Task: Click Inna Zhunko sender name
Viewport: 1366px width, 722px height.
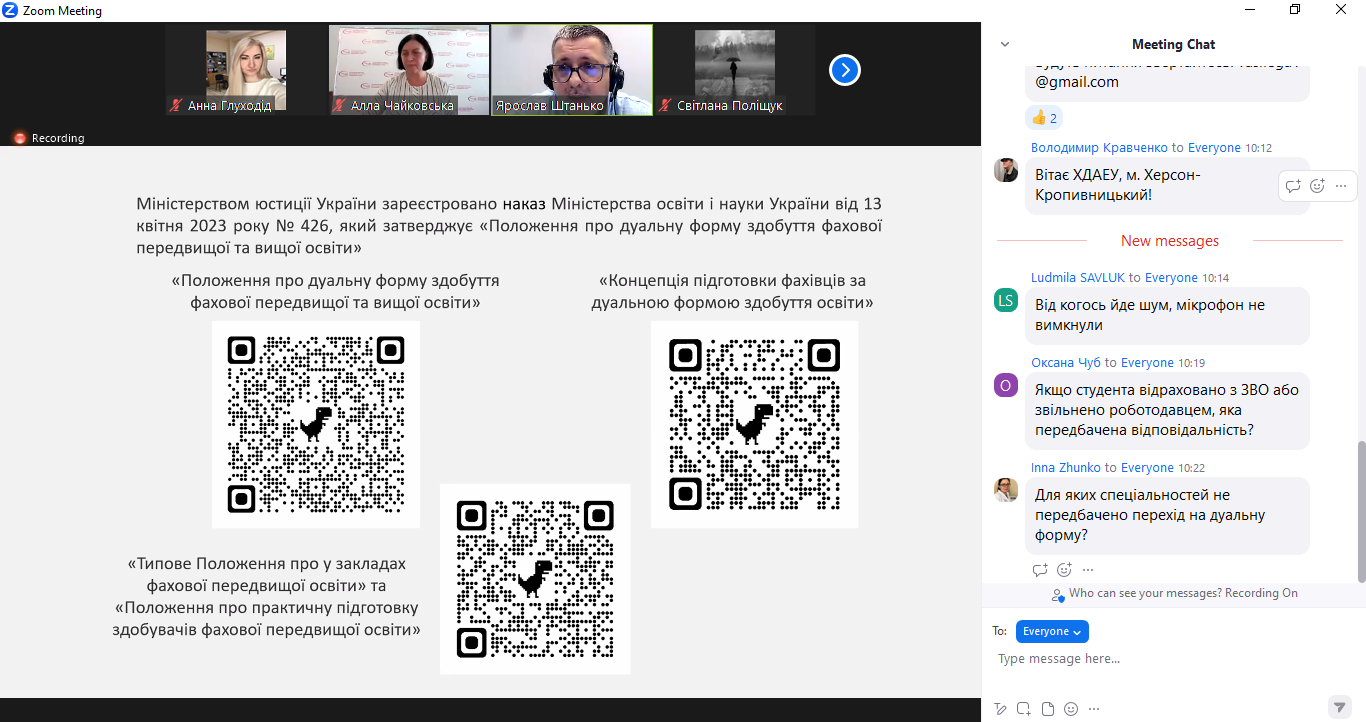Action: pos(1066,467)
